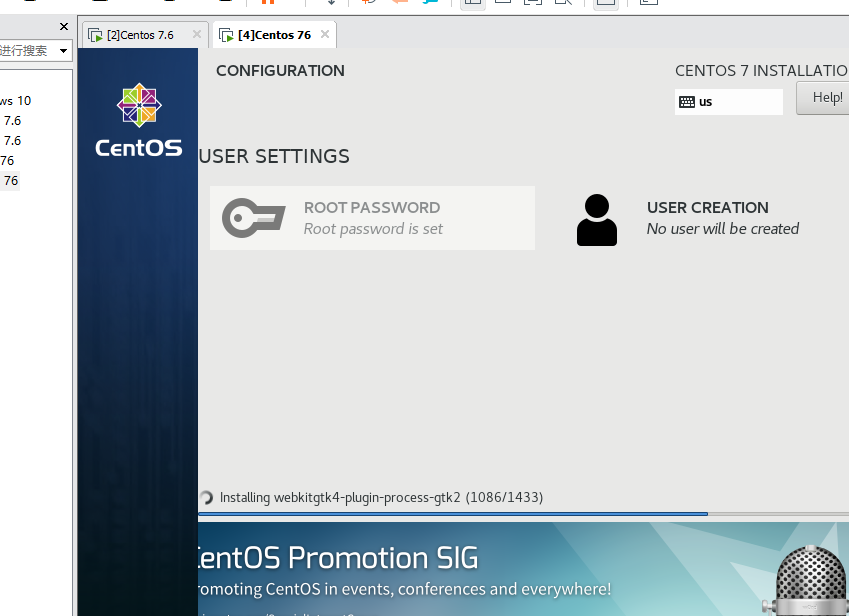Click the VM icon on the [2]Centos 7.6 tab
The image size is (849, 616).
coord(95,35)
